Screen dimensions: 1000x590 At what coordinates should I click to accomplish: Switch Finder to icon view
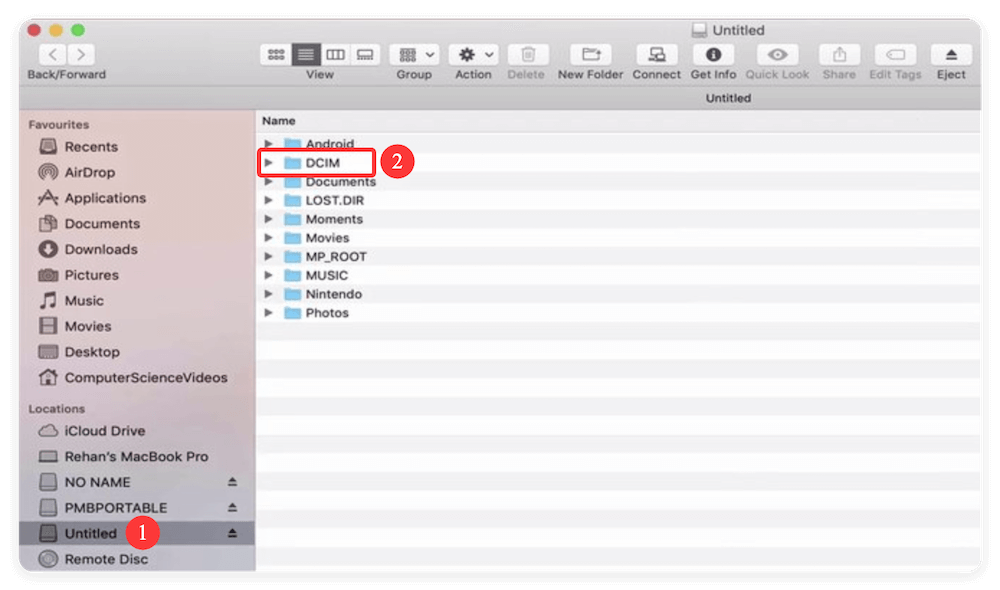click(x=277, y=54)
